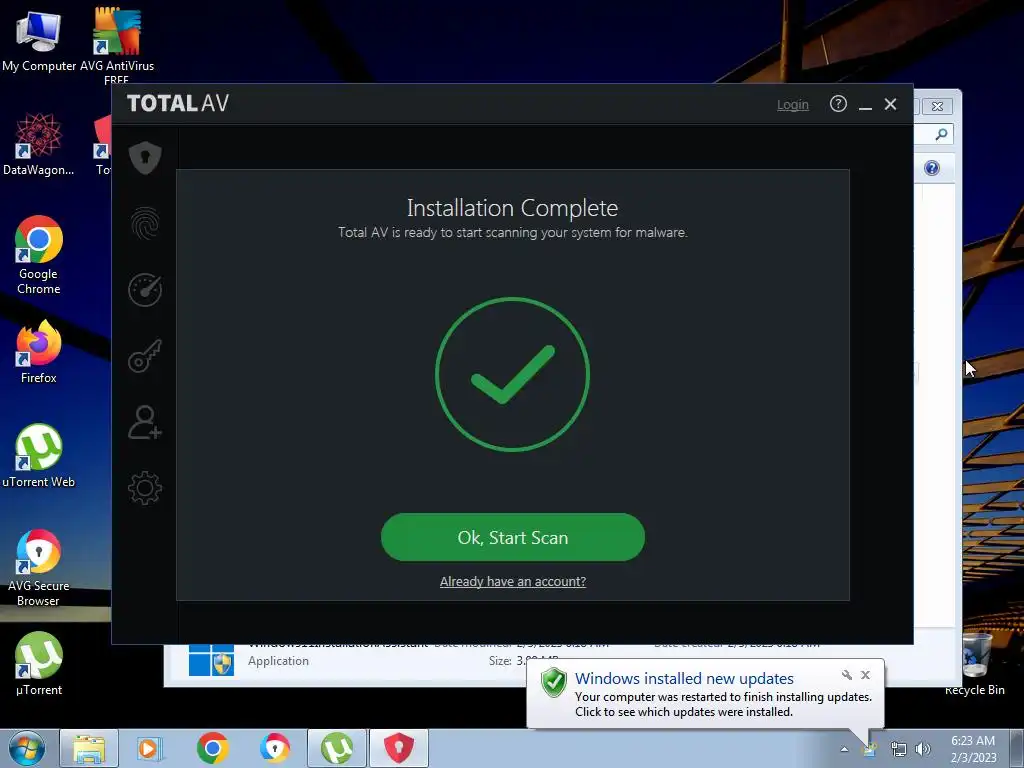Open the Windows Start menu orb
This screenshot has width=1024, height=768.
pos(27,748)
